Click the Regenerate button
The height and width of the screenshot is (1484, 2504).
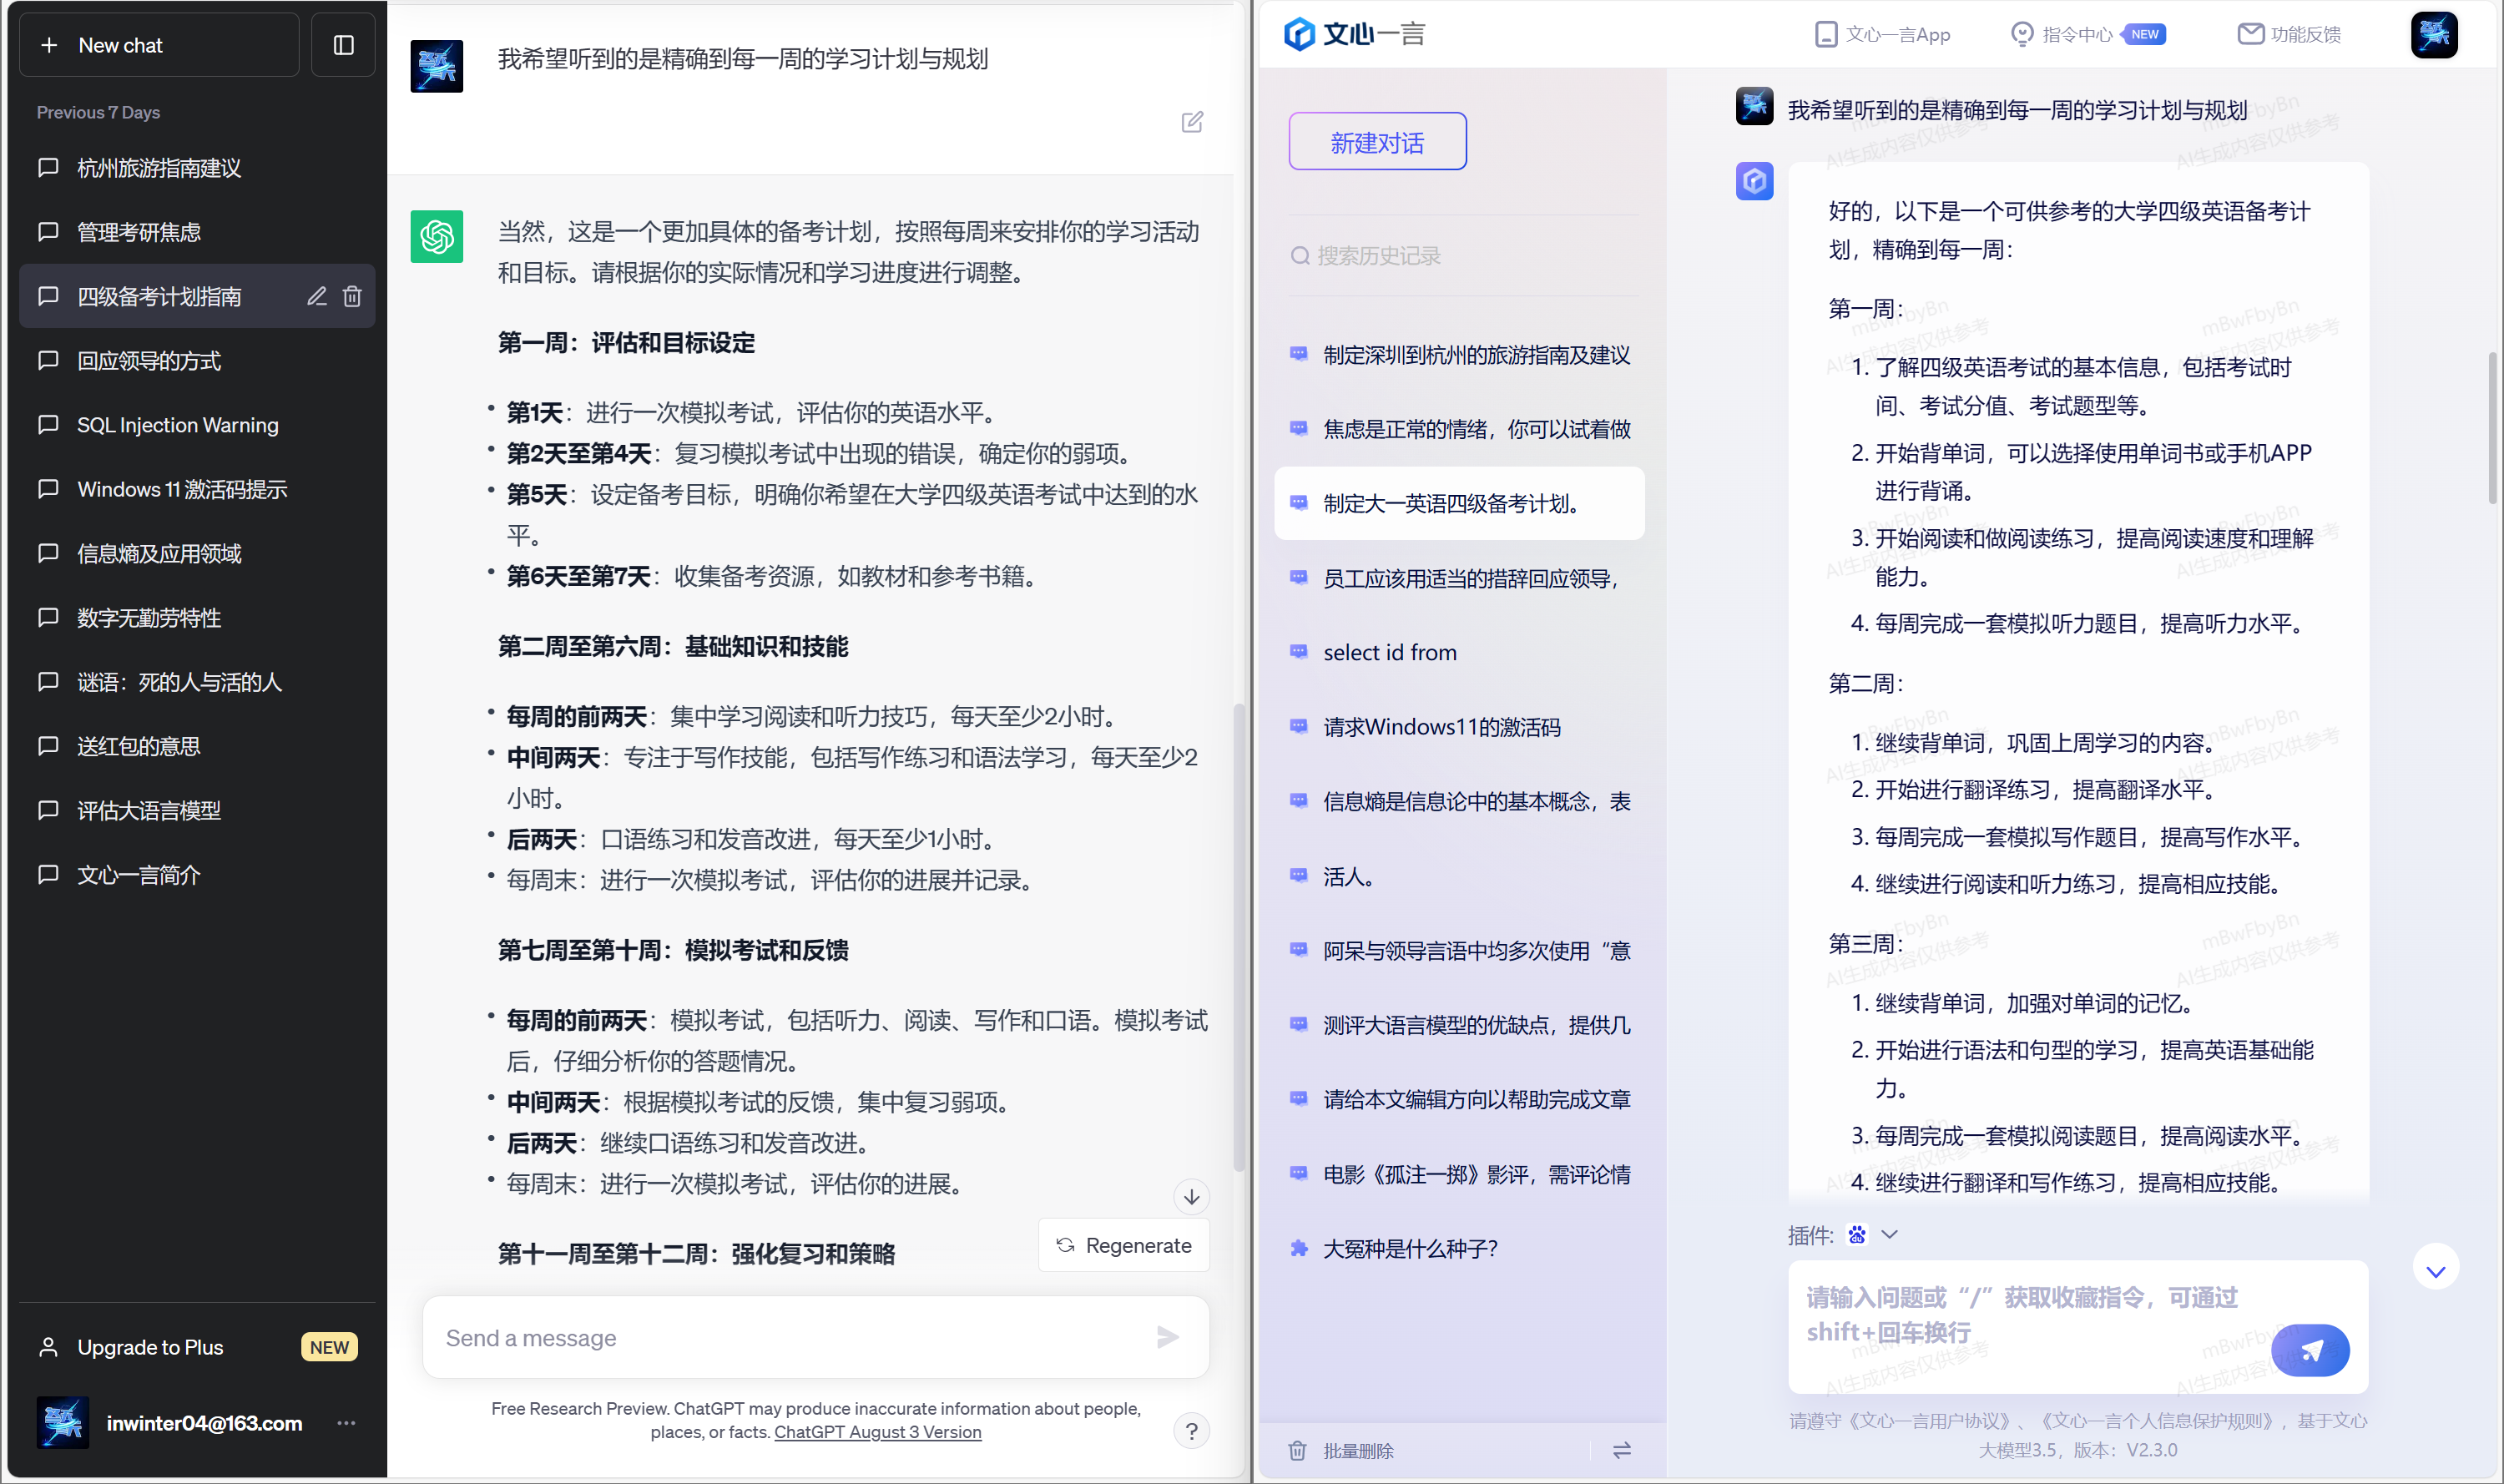click(1124, 1245)
